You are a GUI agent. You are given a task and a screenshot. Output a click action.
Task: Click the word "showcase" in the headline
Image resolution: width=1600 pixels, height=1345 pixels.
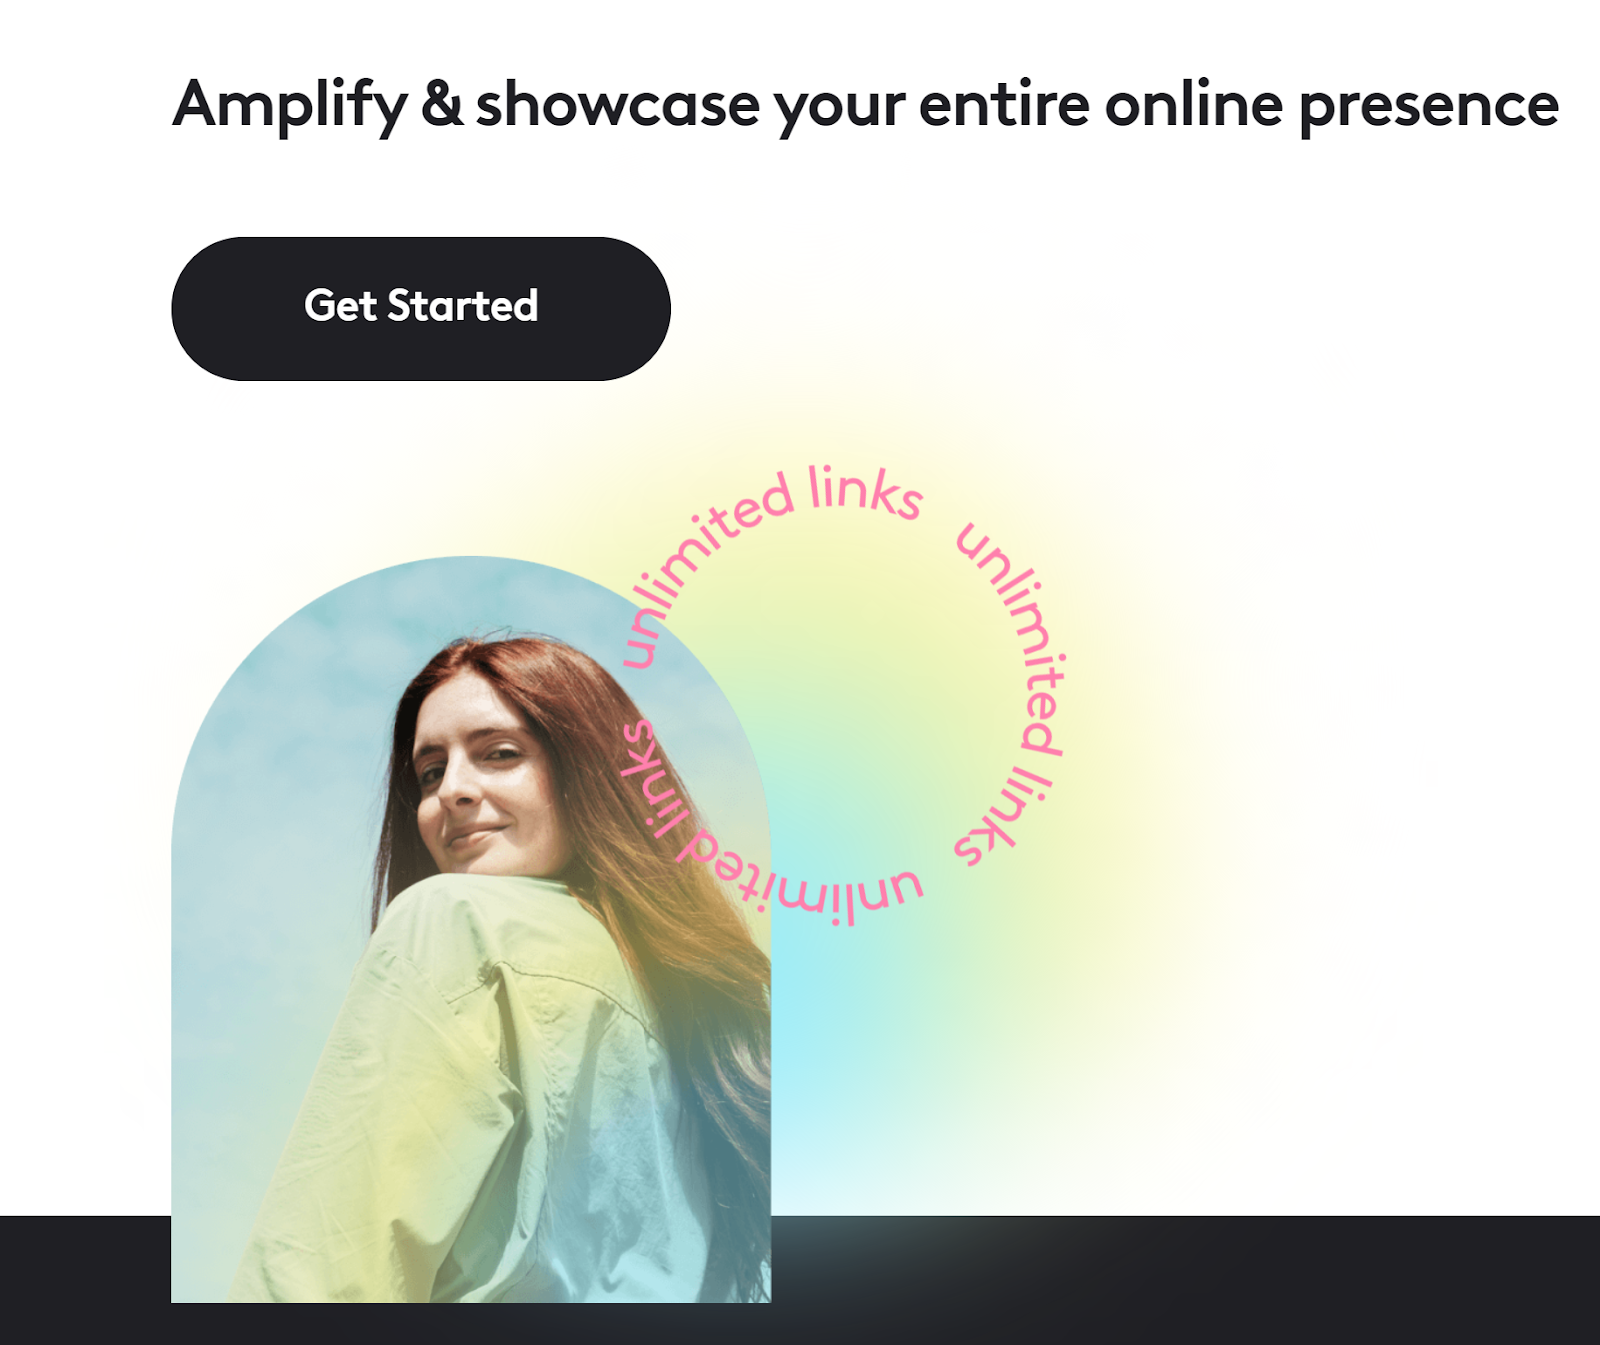(618, 104)
